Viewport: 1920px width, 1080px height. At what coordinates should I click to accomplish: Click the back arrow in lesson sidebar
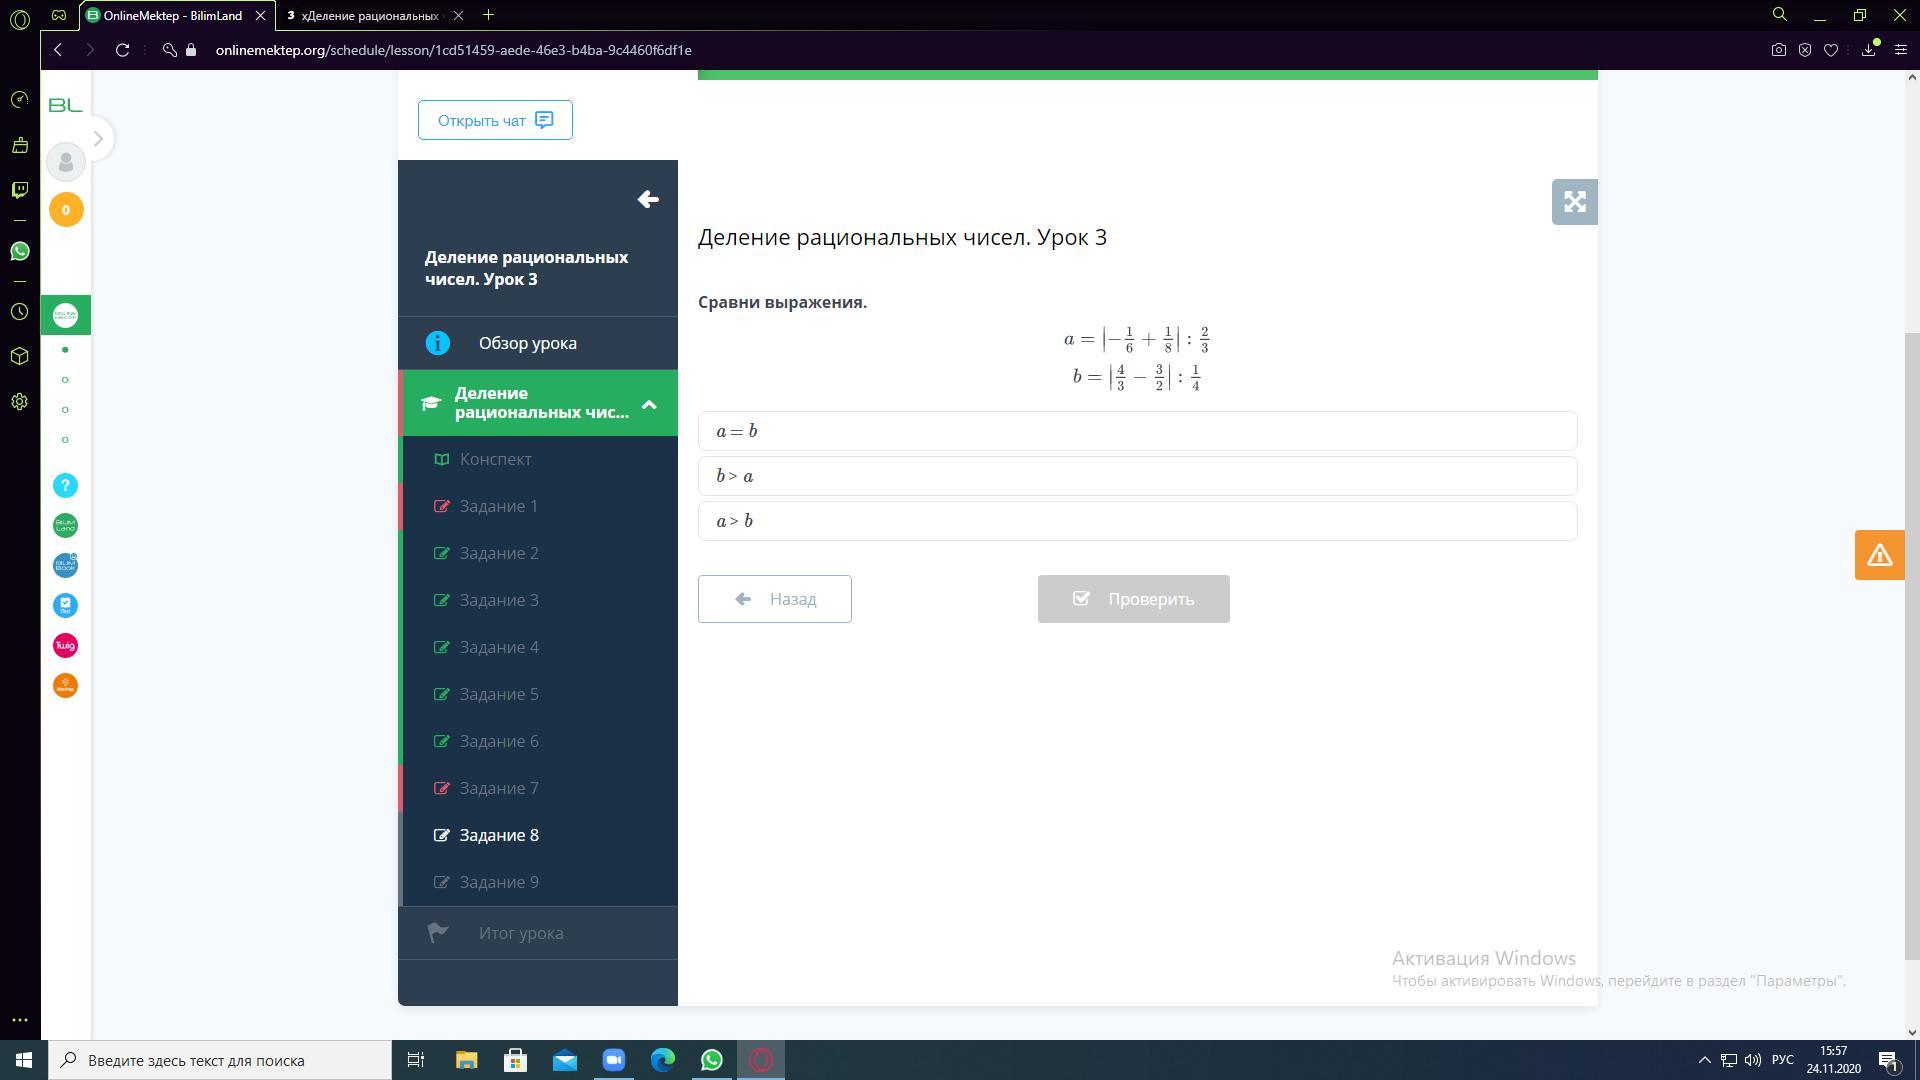pos(648,200)
